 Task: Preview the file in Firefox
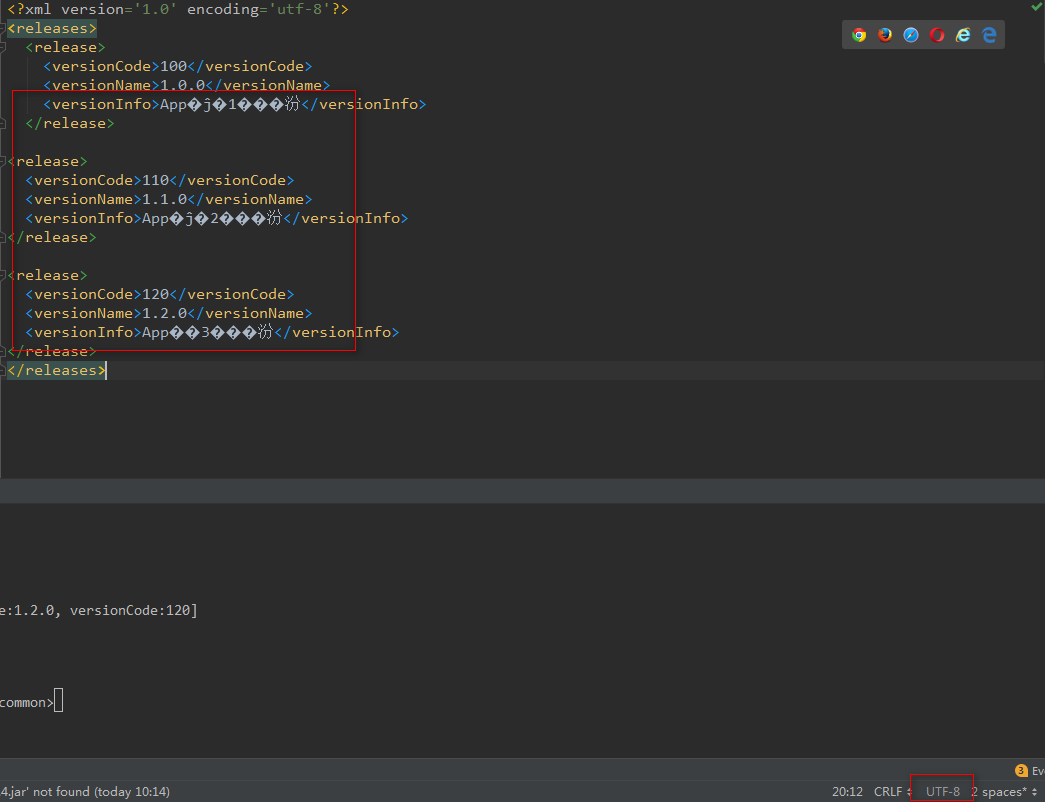pyautogui.click(x=884, y=34)
